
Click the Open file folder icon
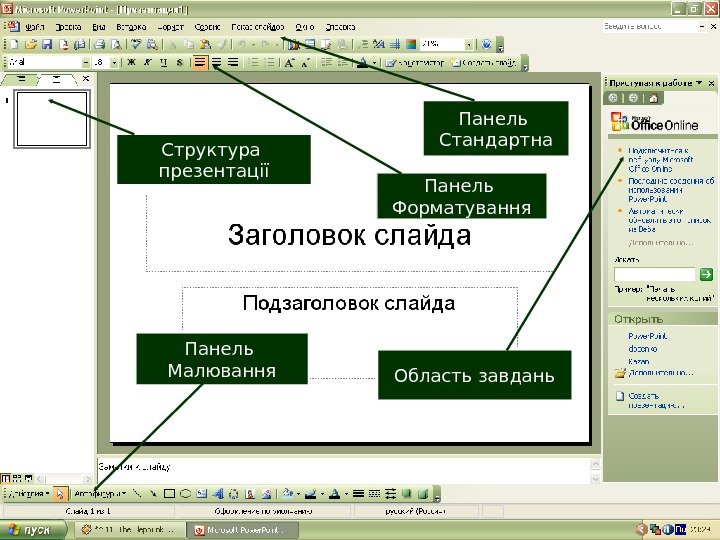coord(31,44)
